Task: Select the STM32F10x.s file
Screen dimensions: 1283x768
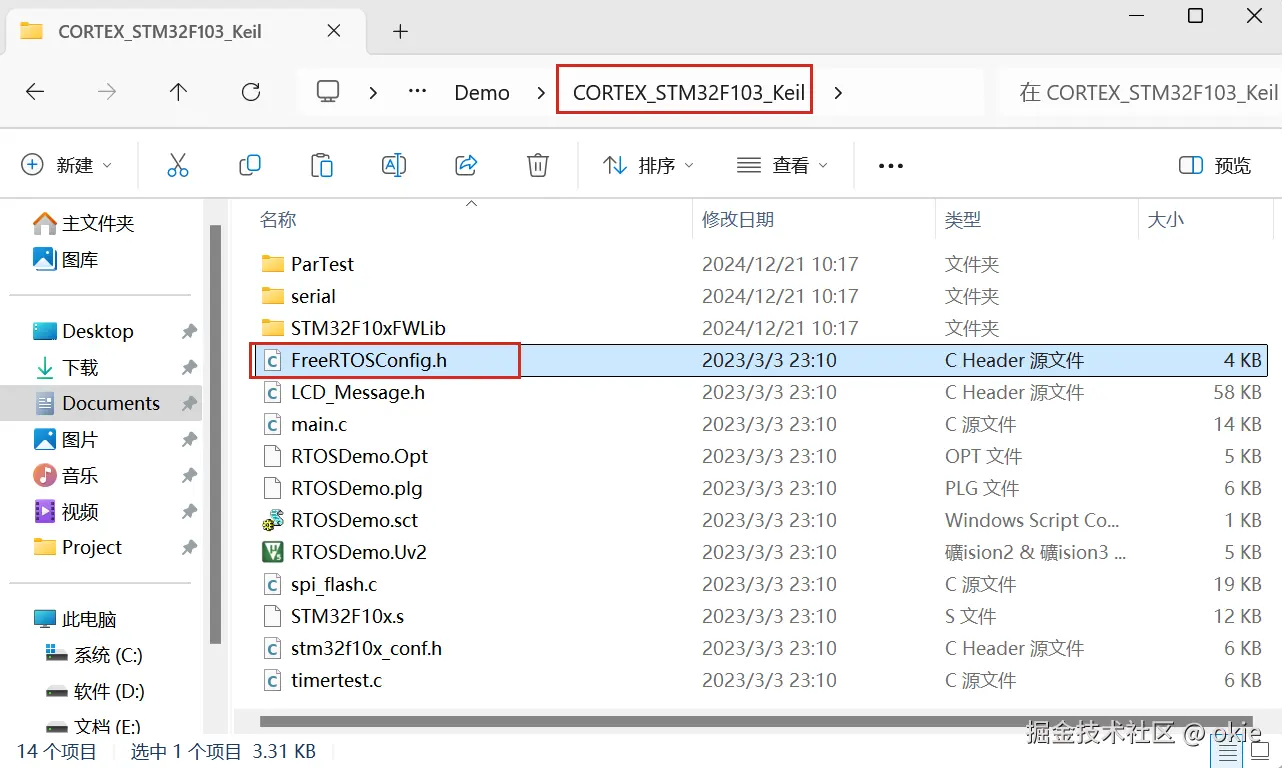Action: point(760,616)
